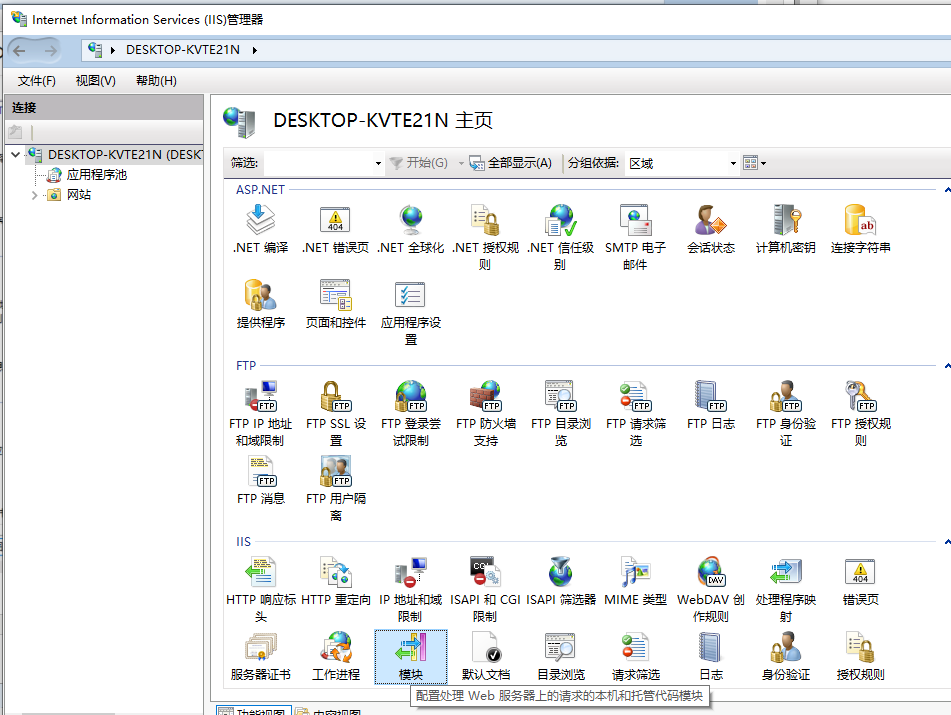
Task: Open 默认文档 feature
Action: pos(485,656)
